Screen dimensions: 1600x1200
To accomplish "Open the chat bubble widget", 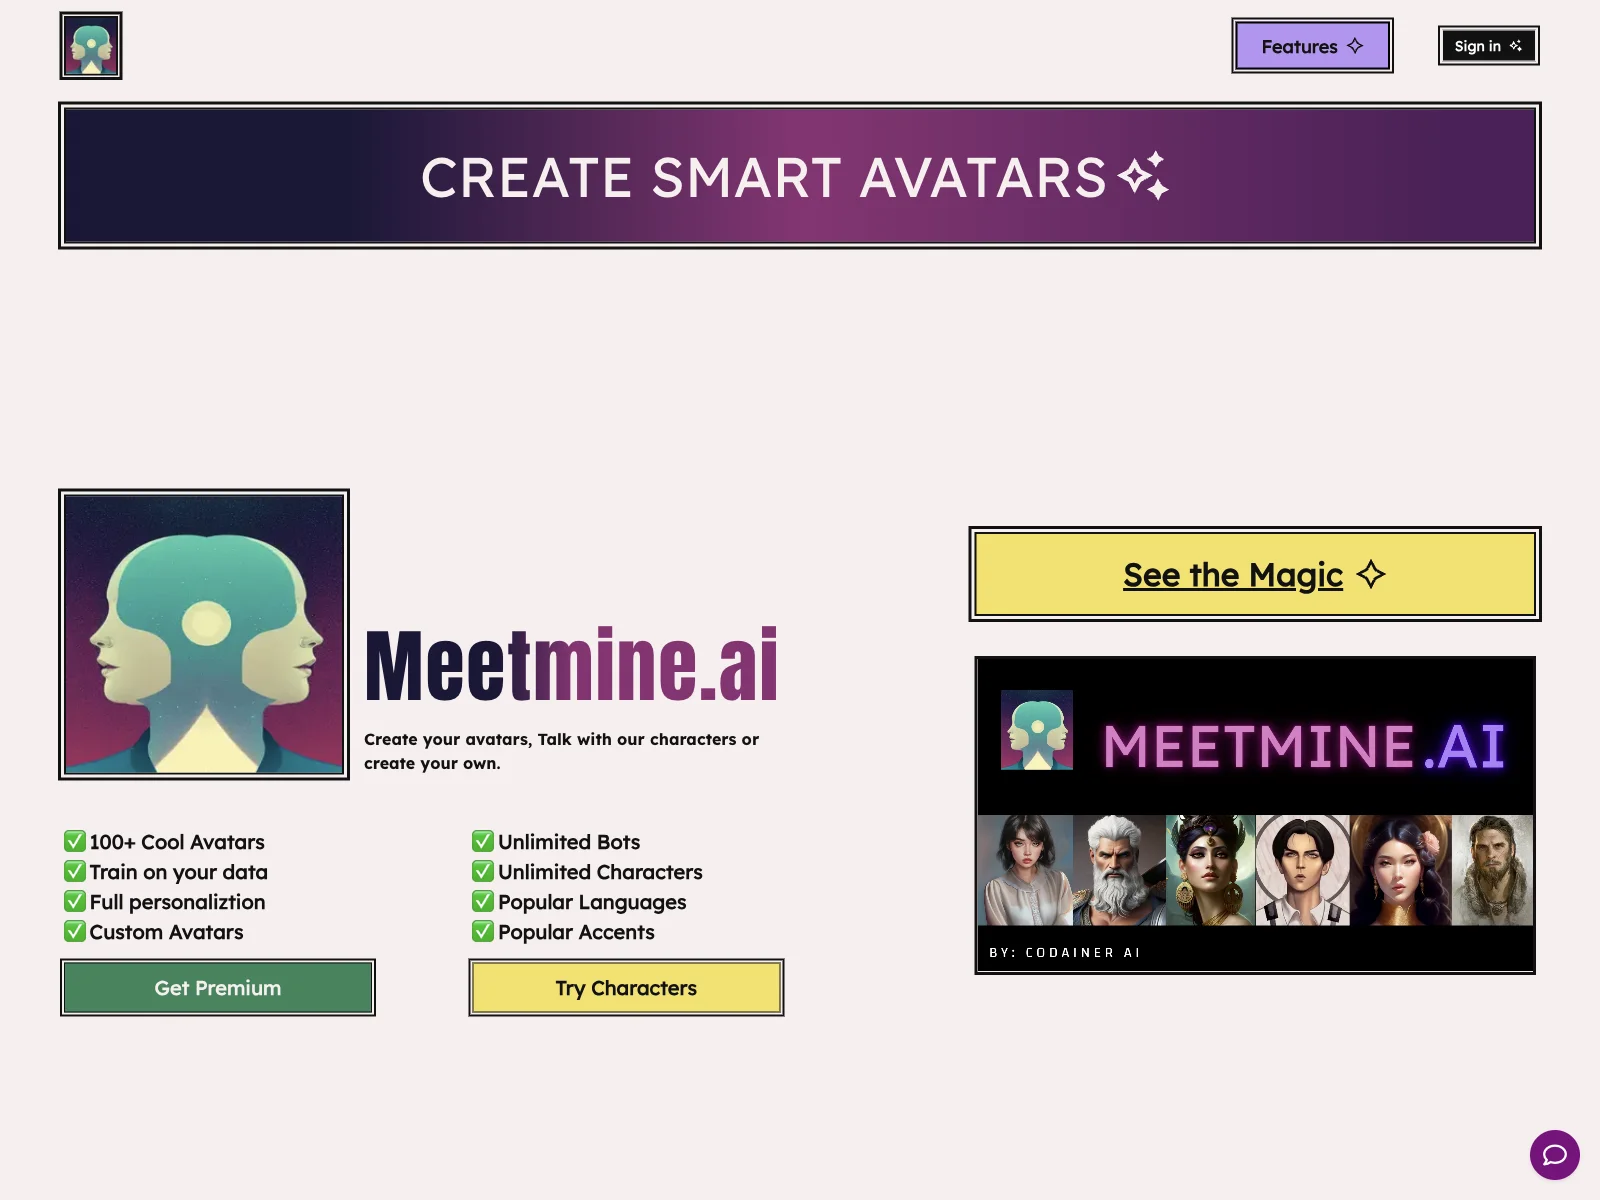I will tap(1554, 1155).
